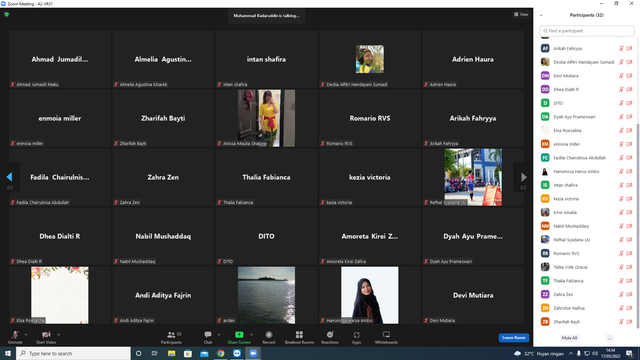The image size is (640, 360).
Task: Click the Start Video camera icon
Action: tap(46, 335)
